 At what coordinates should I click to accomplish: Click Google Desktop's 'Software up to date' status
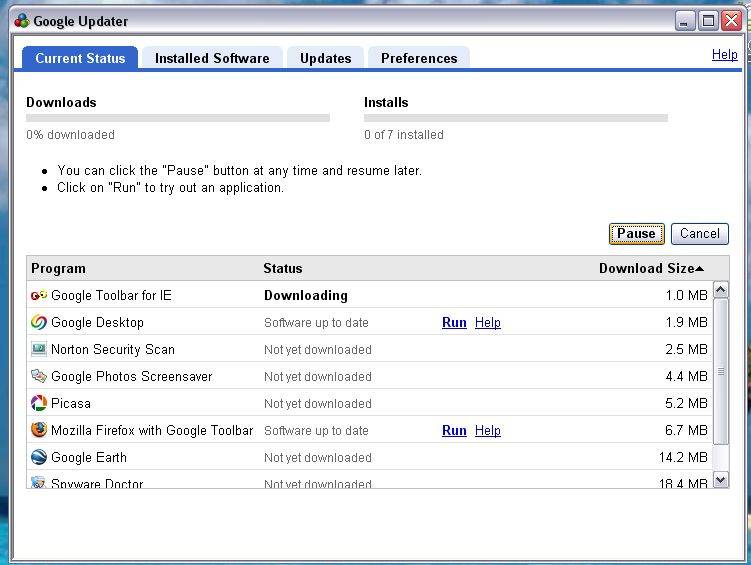coord(316,323)
